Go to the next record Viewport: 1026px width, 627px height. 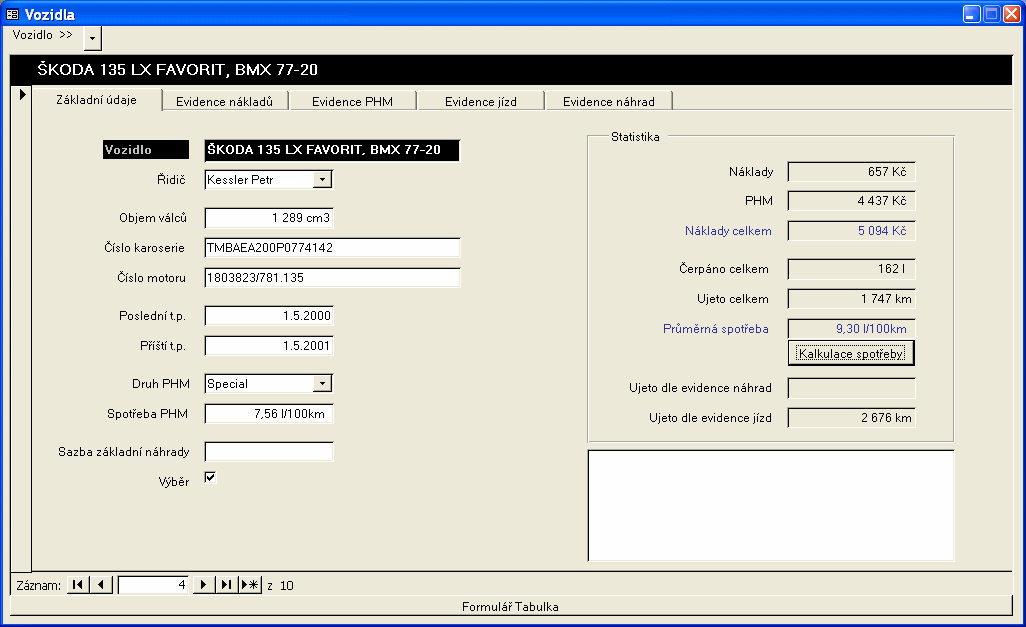point(204,585)
